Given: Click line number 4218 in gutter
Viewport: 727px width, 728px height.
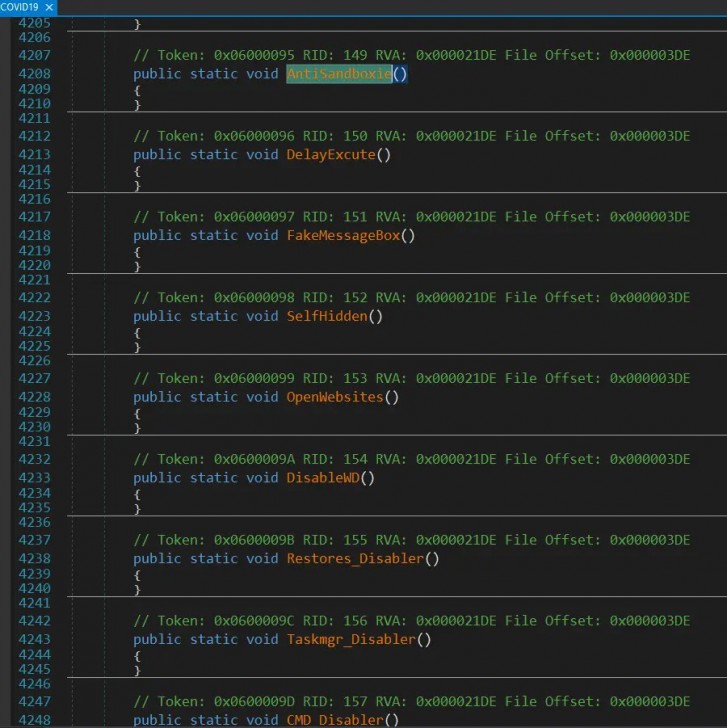Looking at the screenshot, I should (x=34, y=235).
